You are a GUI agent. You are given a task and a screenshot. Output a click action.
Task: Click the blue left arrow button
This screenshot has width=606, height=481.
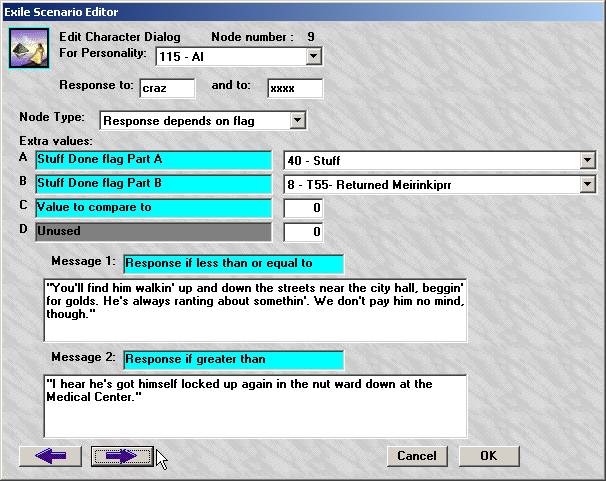[x=50, y=456]
